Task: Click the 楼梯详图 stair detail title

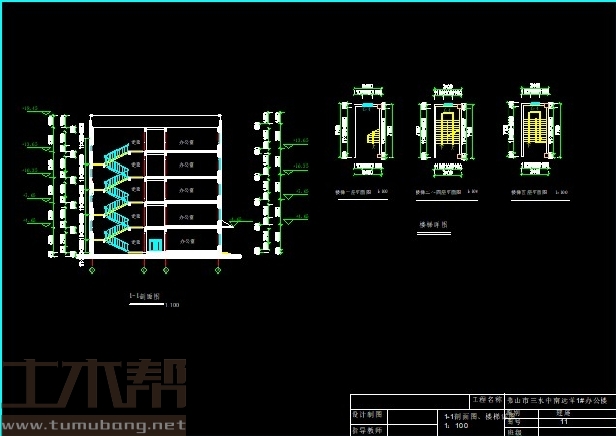Action: (x=434, y=226)
